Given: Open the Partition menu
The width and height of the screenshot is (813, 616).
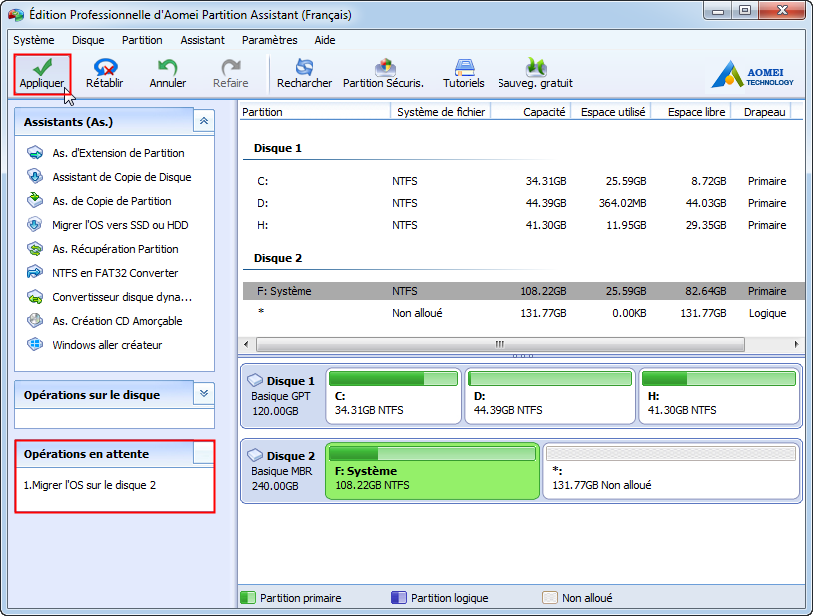Looking at the screenshot, I should tap(142, 40).
